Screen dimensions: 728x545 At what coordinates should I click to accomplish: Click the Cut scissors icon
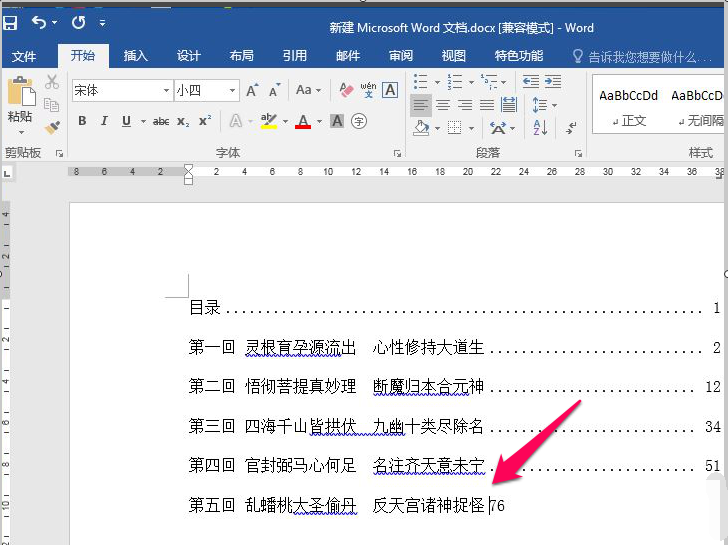click(x=52, y=82)
